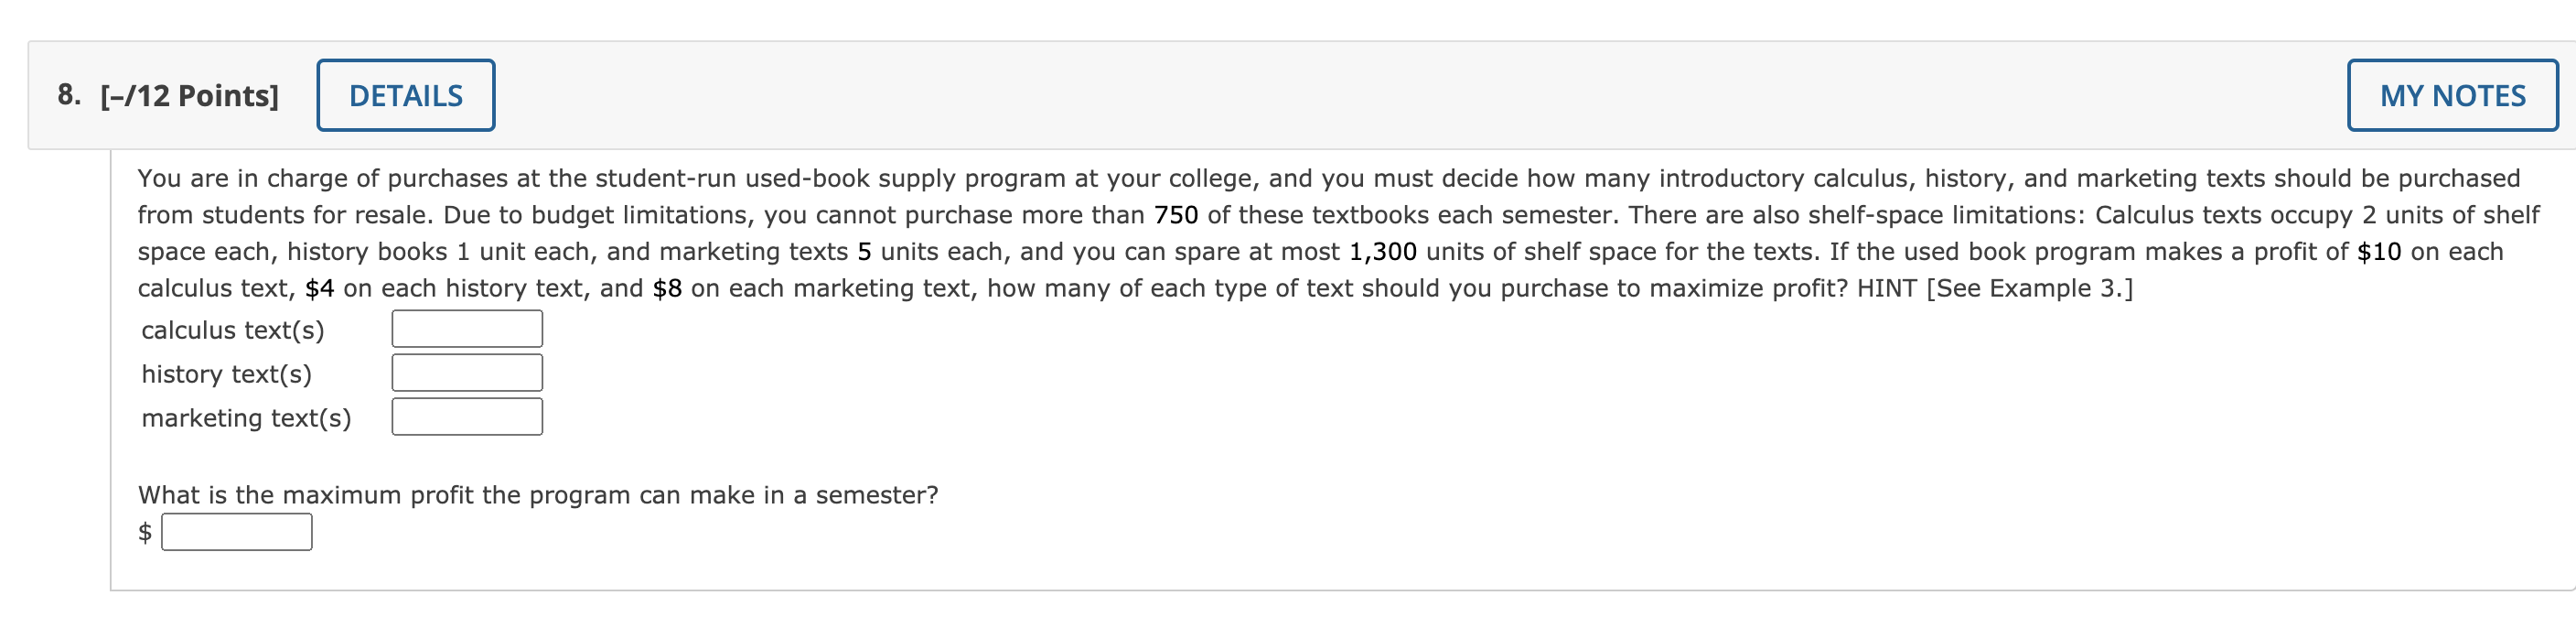Image resolution: width=2576 pixels, height=628 pixels.
Task: Click the $8 marketing profit value
Action: [x=667, y=288]
